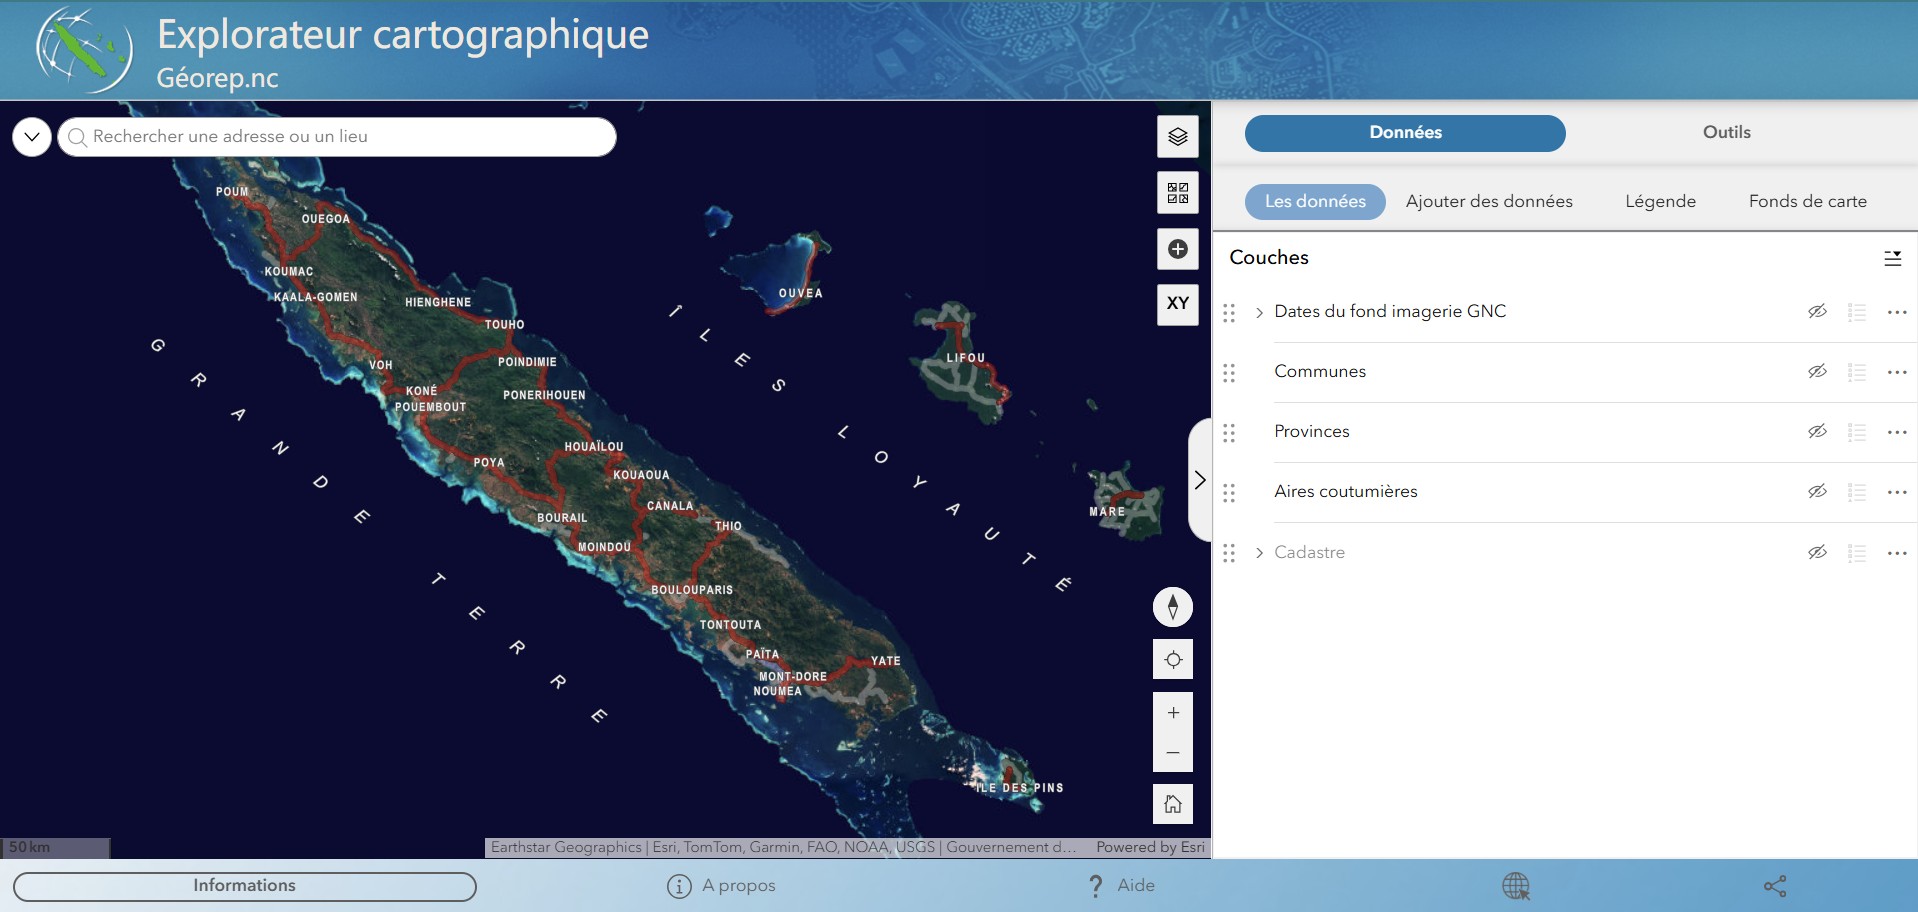
Task: Select the Les données sub-tab
Action: coord(1315,201)
